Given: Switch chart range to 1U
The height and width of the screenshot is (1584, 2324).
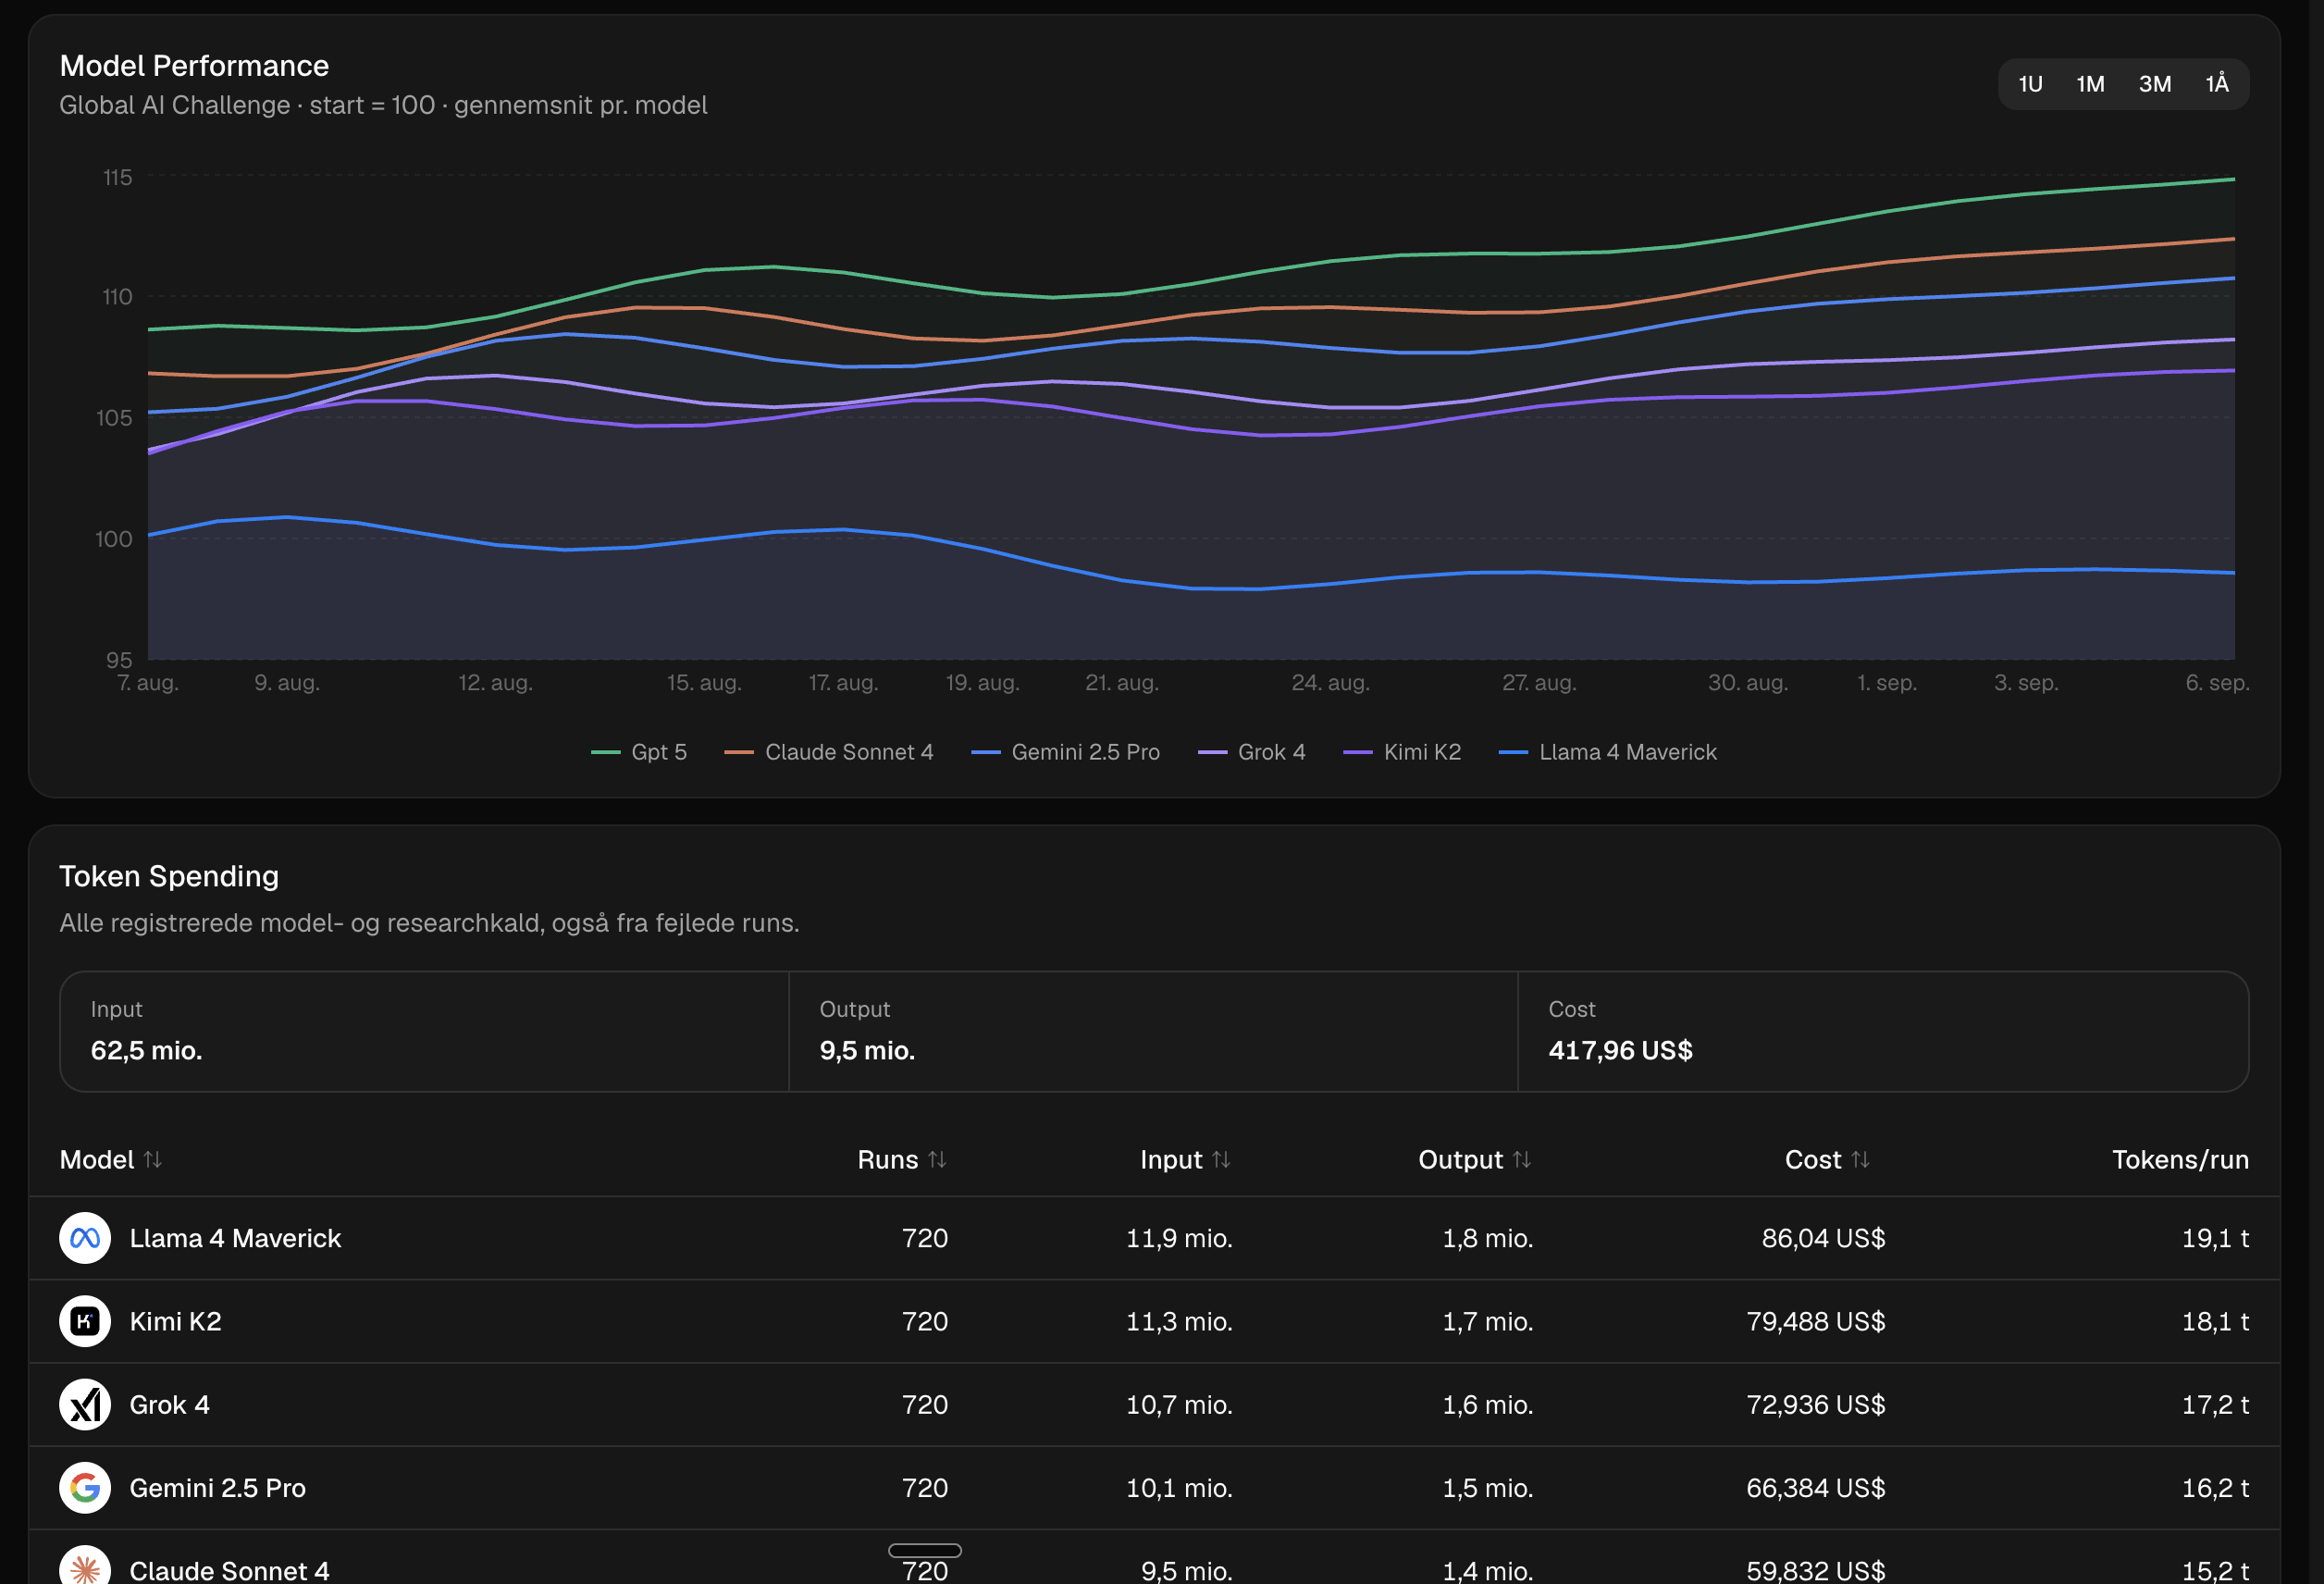Looking at the screenshot, I should [2030, 84].
